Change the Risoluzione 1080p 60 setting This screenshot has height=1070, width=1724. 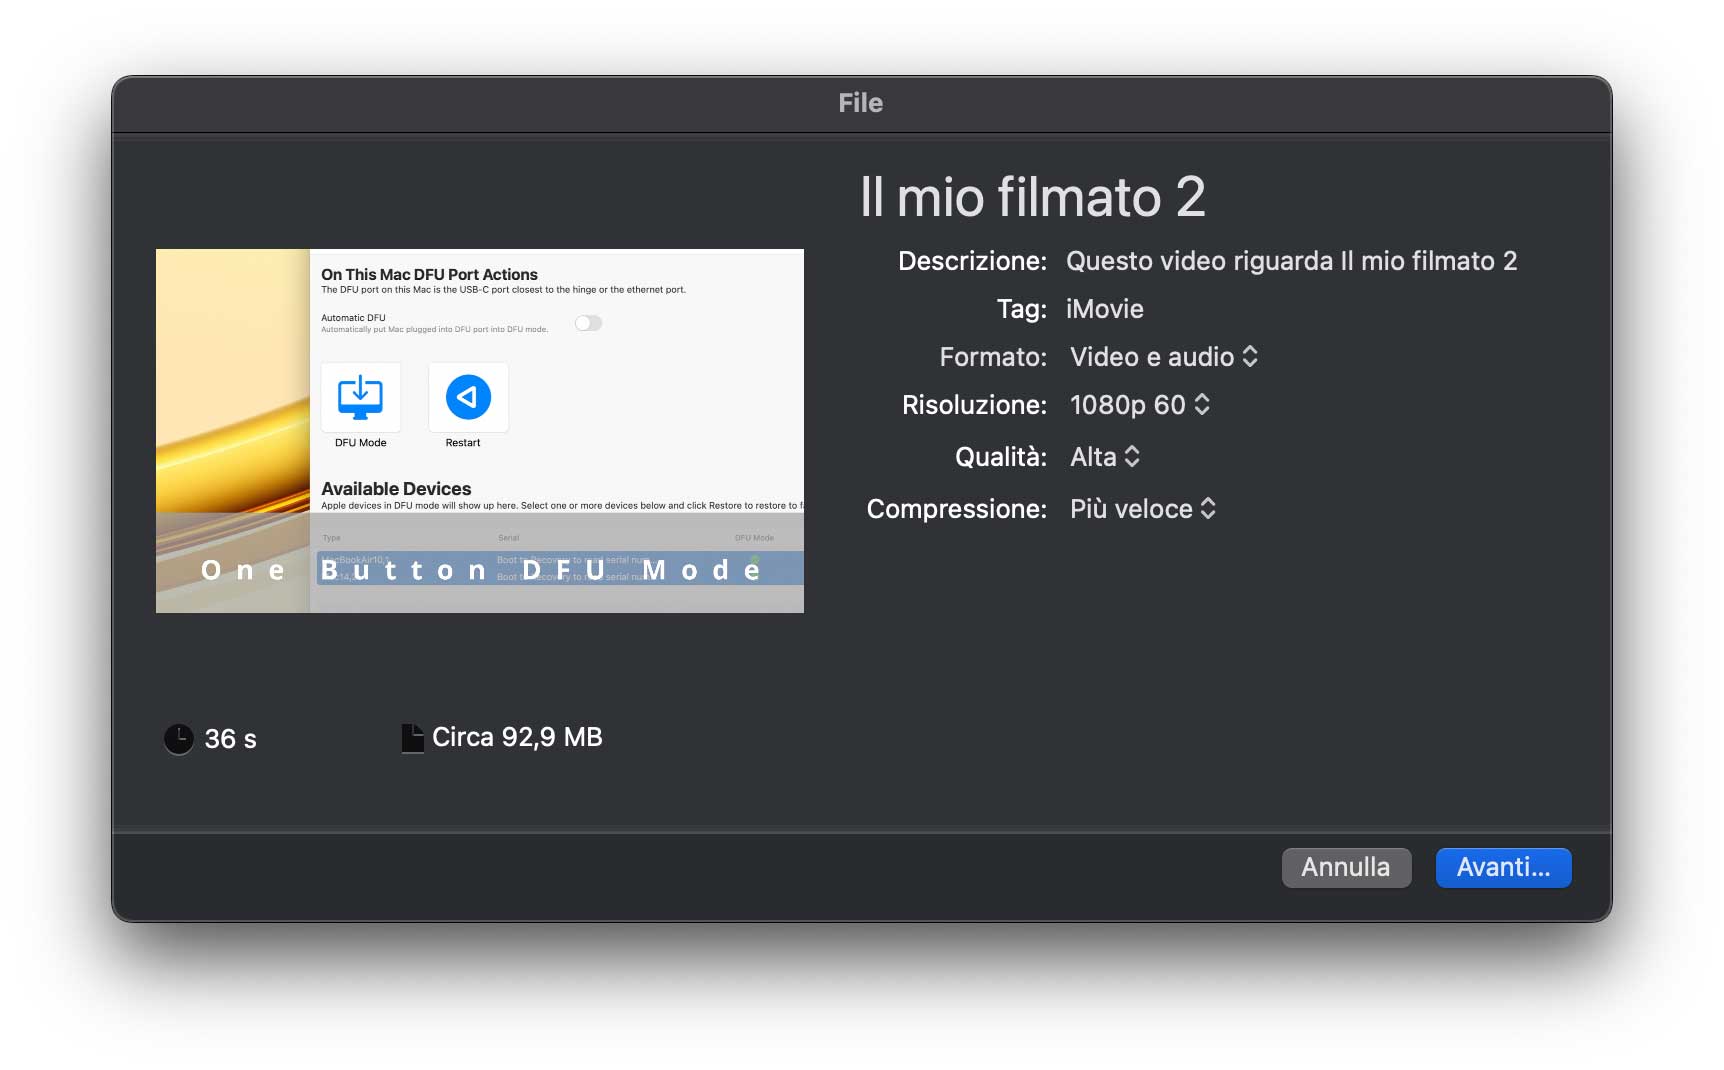(x=1139, y=405)
